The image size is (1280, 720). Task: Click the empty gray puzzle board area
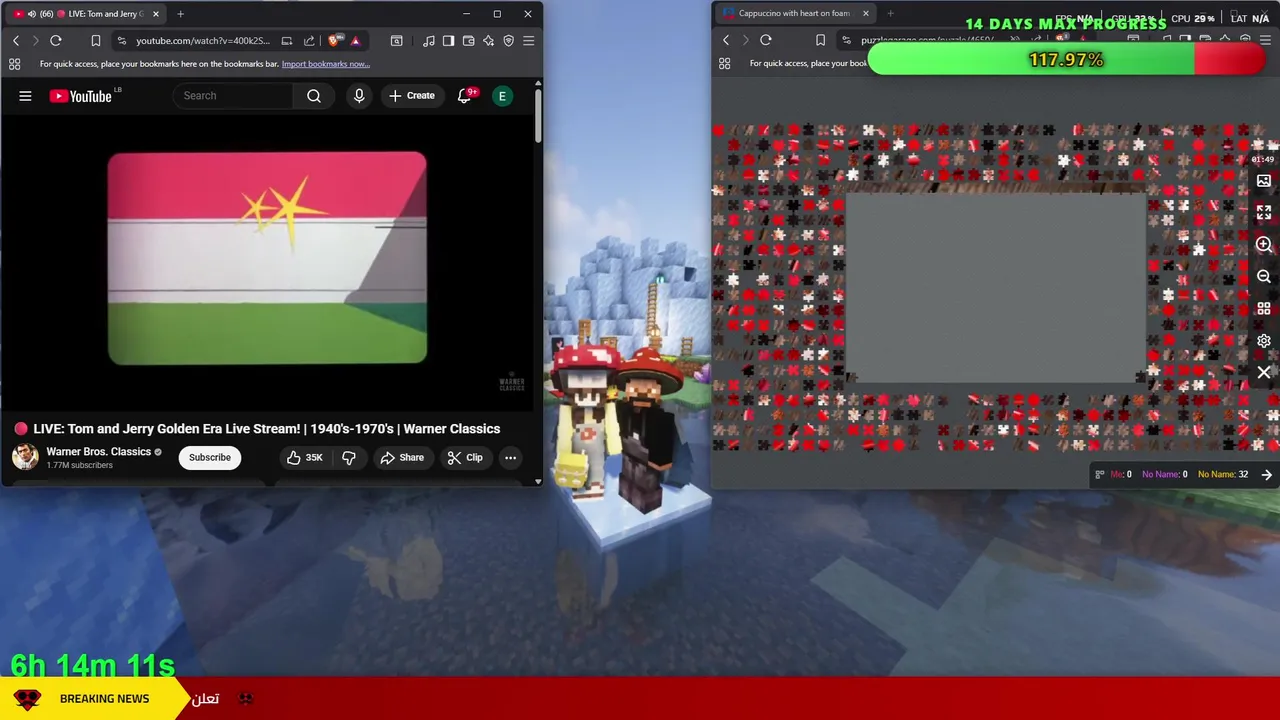[995, 288]
